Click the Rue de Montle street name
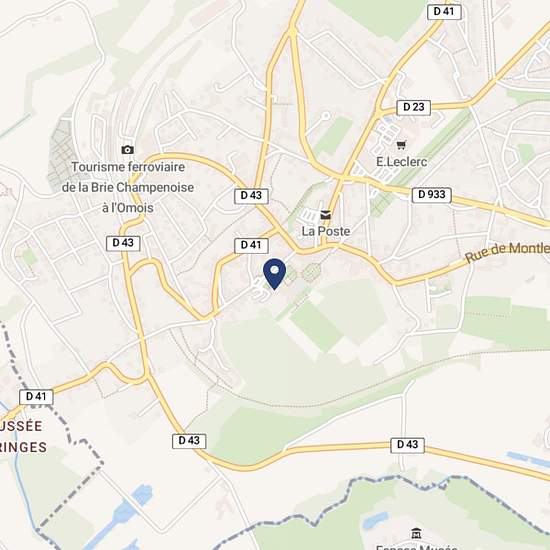 (507, 252)
